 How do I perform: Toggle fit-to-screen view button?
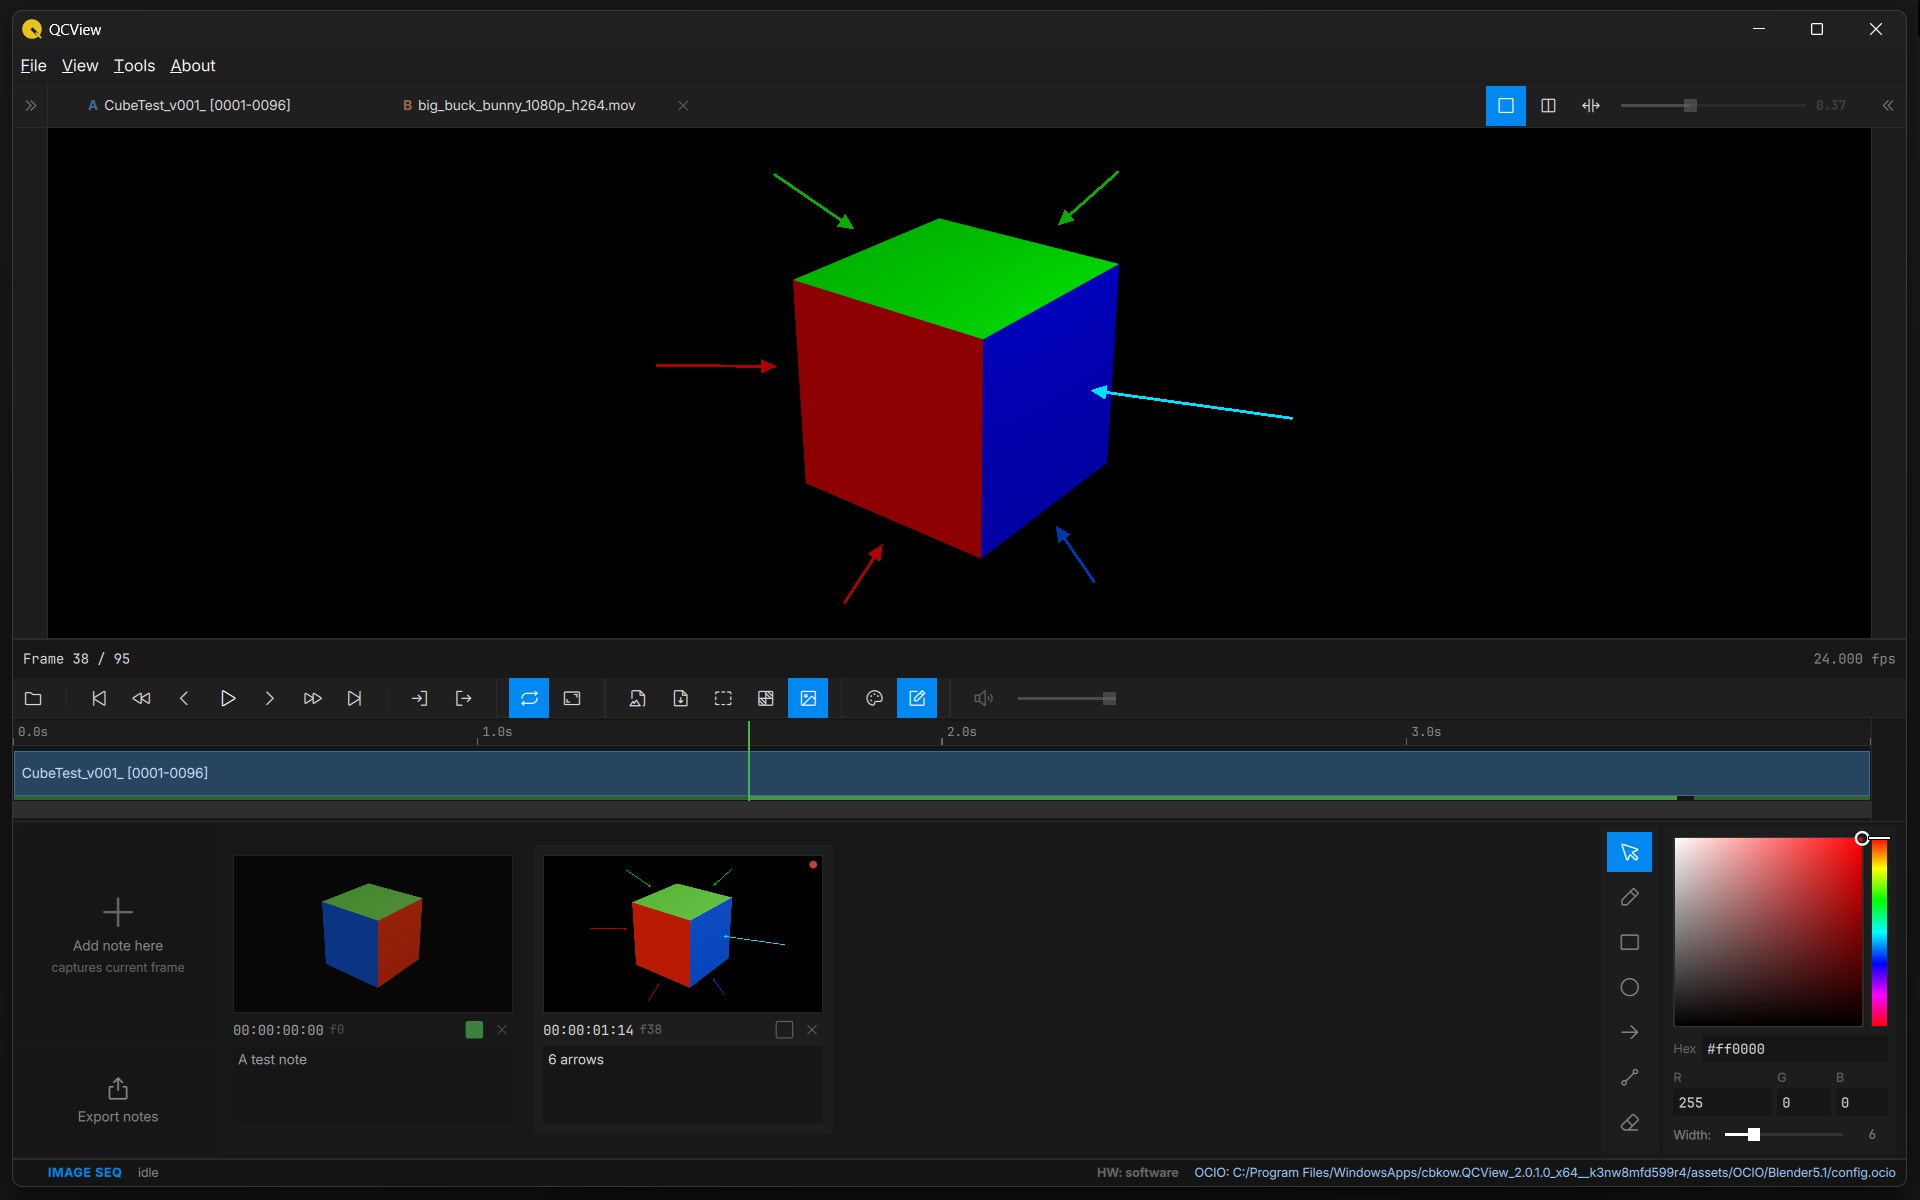[x=572, y=698]
